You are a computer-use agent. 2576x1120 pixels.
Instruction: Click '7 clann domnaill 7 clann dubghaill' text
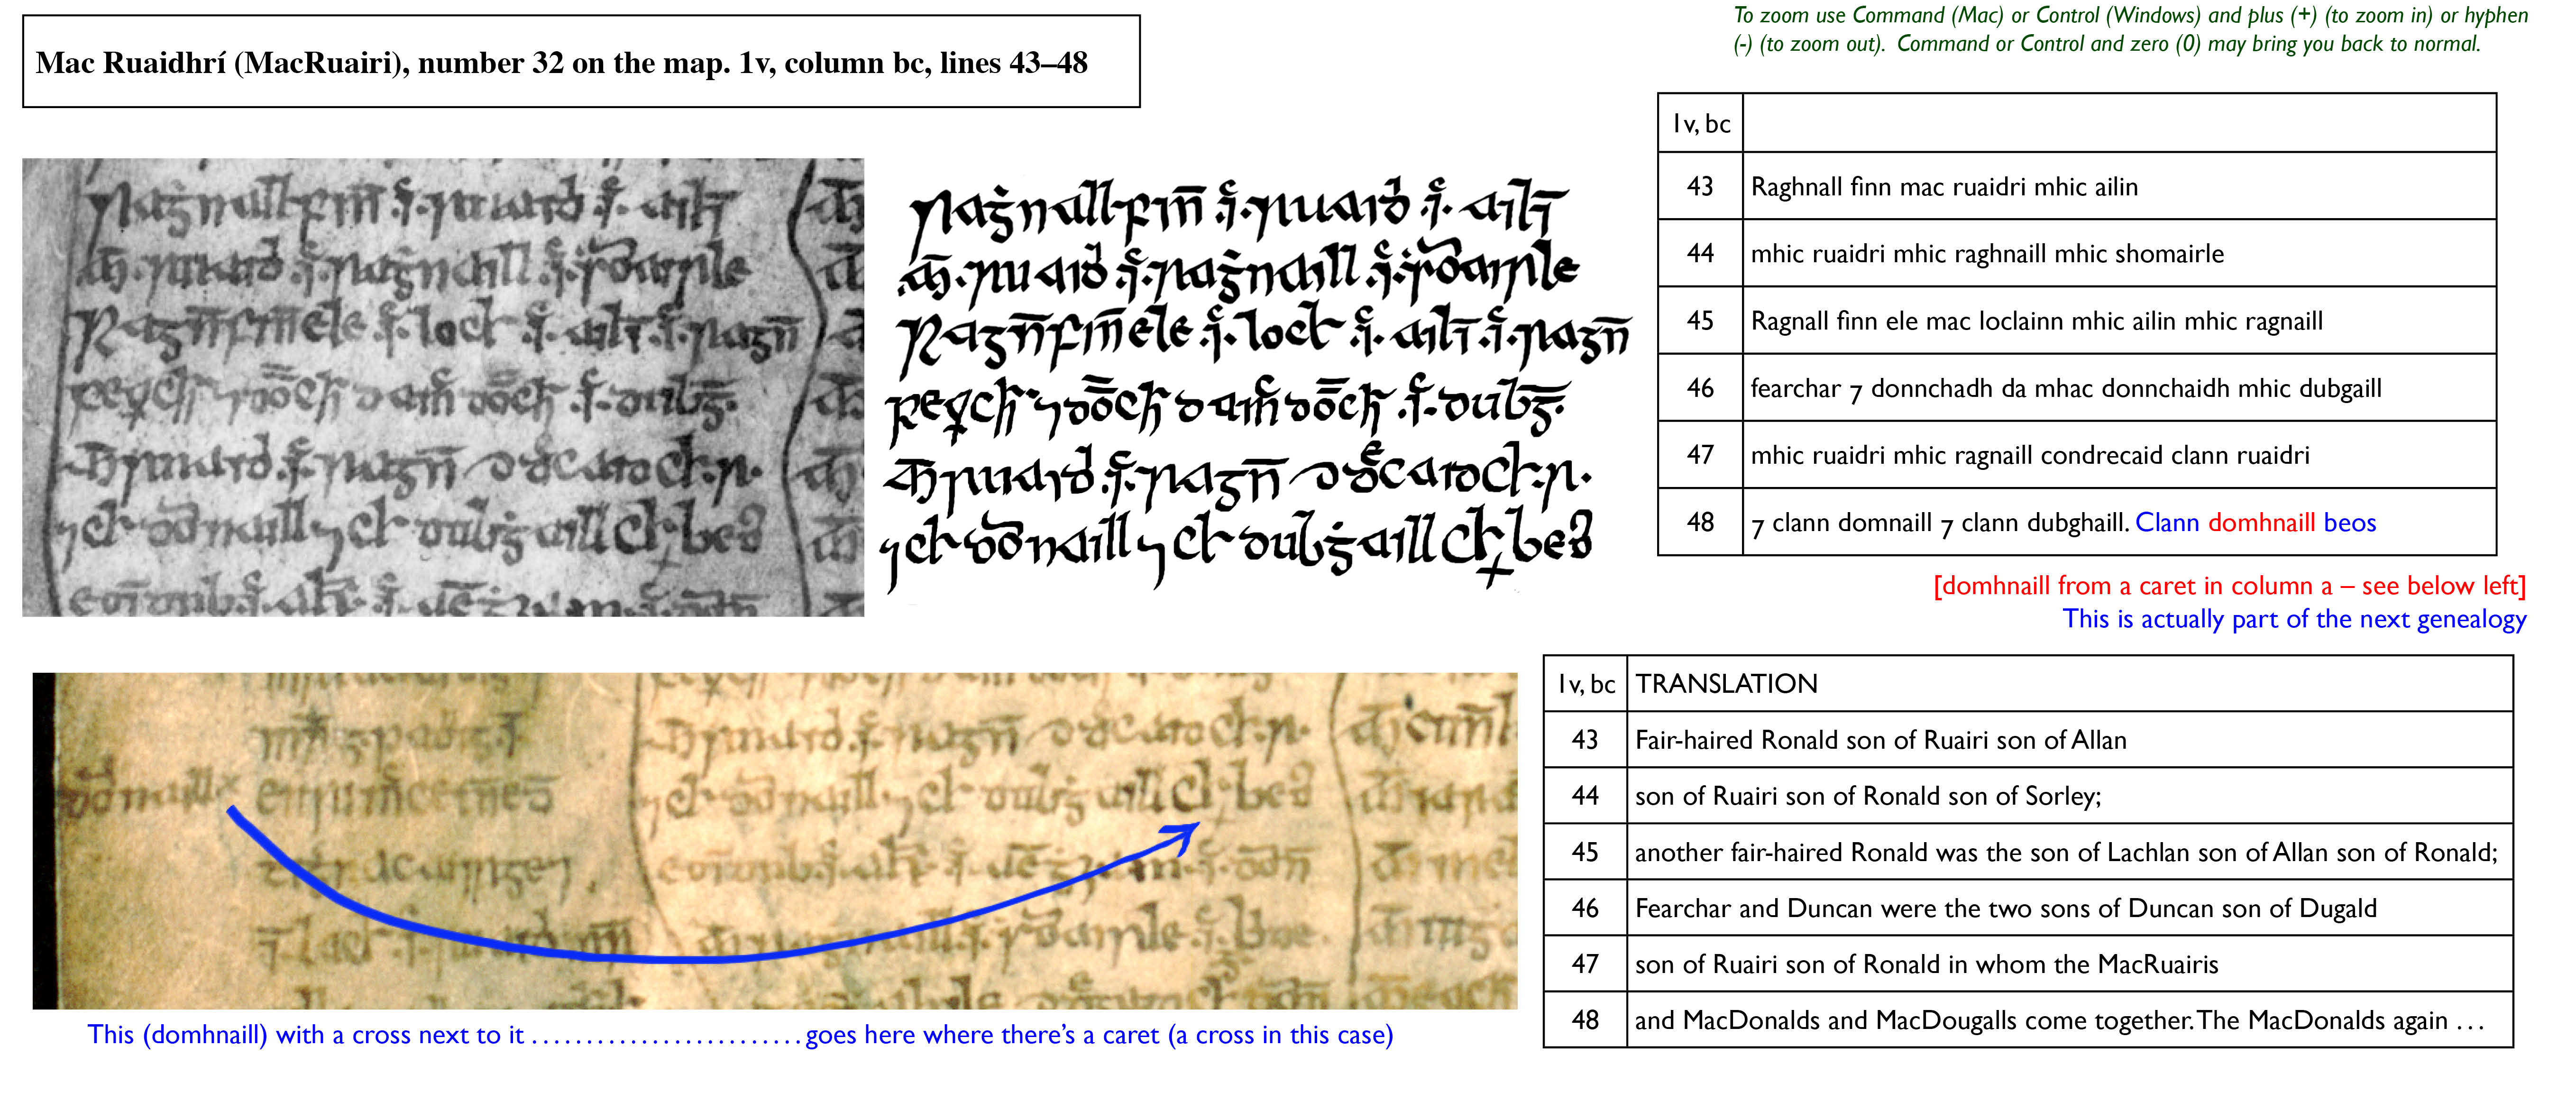[1940, 523]
